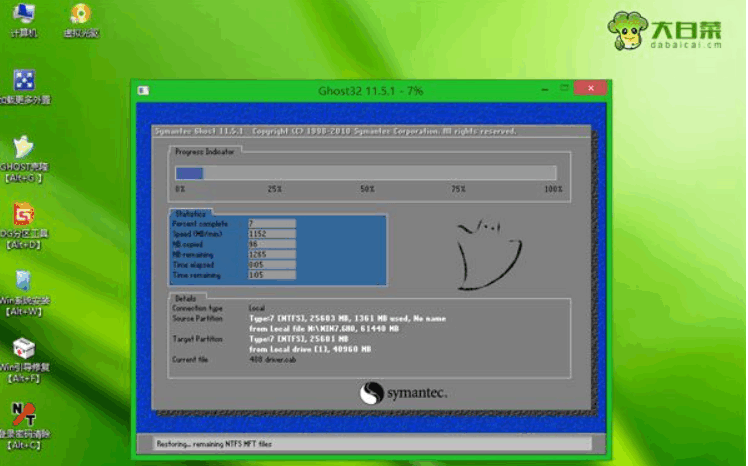Screen dimensions: 748x466
Task: Click the "Connection type" label
Action: click(x=197, y=309)
